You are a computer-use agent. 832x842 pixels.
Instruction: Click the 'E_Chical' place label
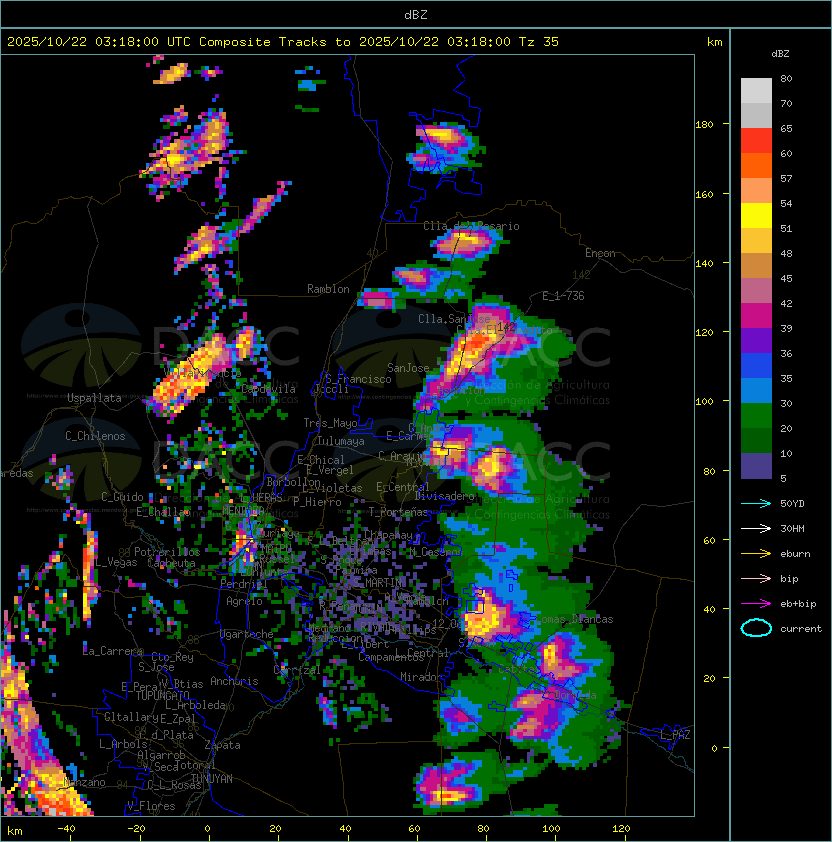[x=321, y=460]
